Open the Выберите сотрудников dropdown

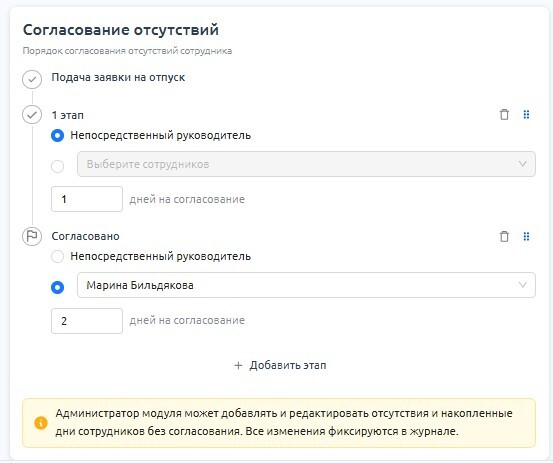click(x=306, y=164)
